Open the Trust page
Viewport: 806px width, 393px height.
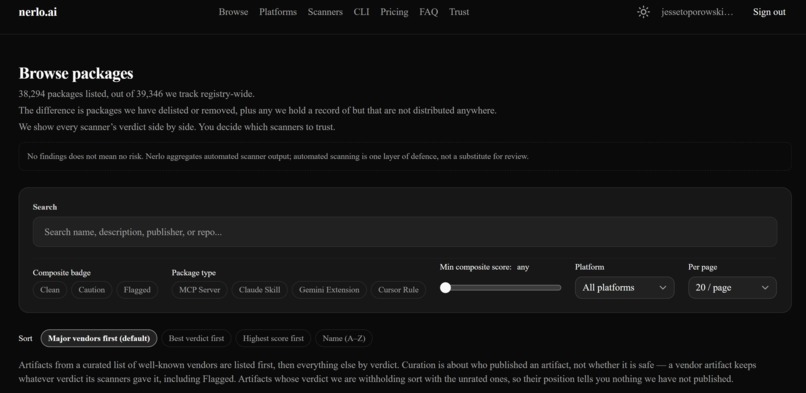(459, 12)
